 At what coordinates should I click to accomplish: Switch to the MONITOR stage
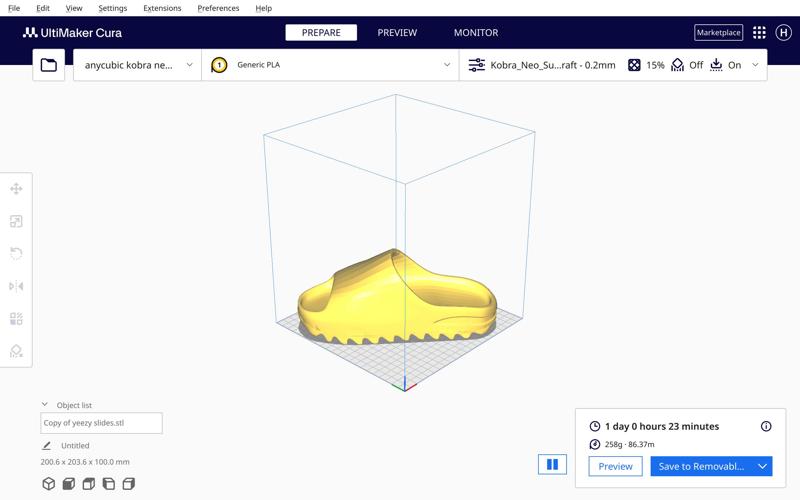pos(476,33)
